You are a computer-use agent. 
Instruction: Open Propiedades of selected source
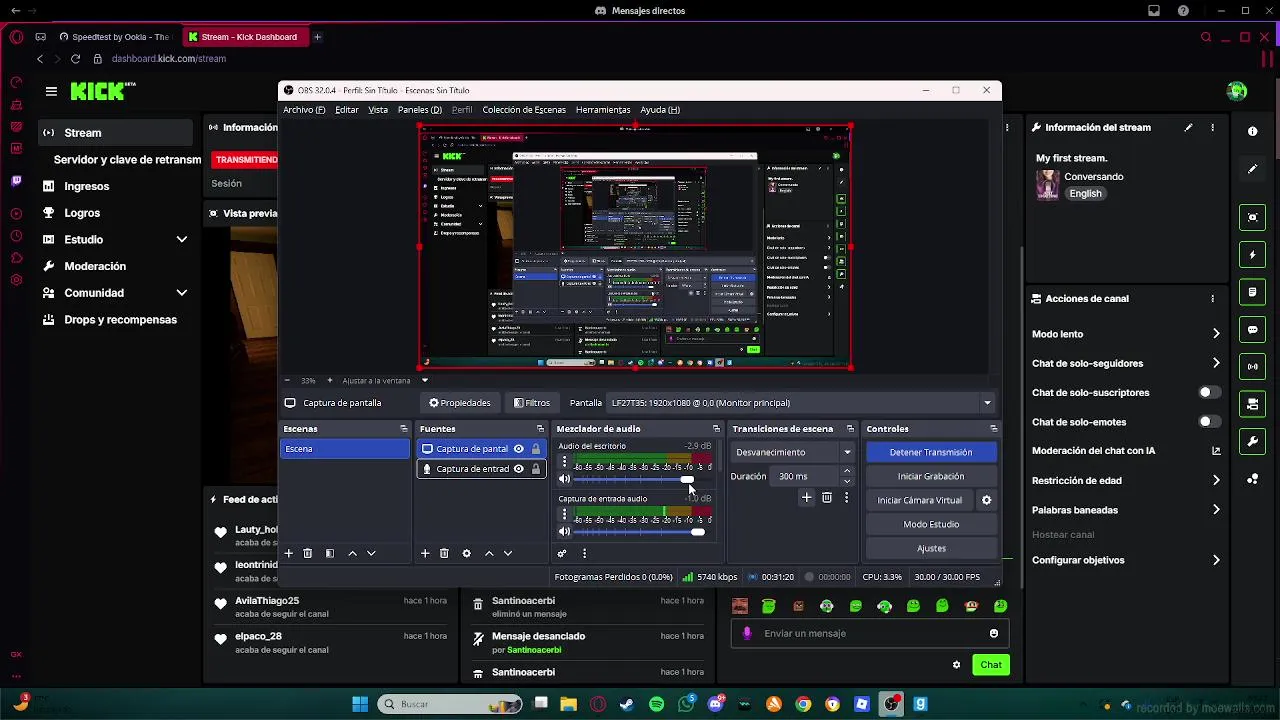coord(460,403)
